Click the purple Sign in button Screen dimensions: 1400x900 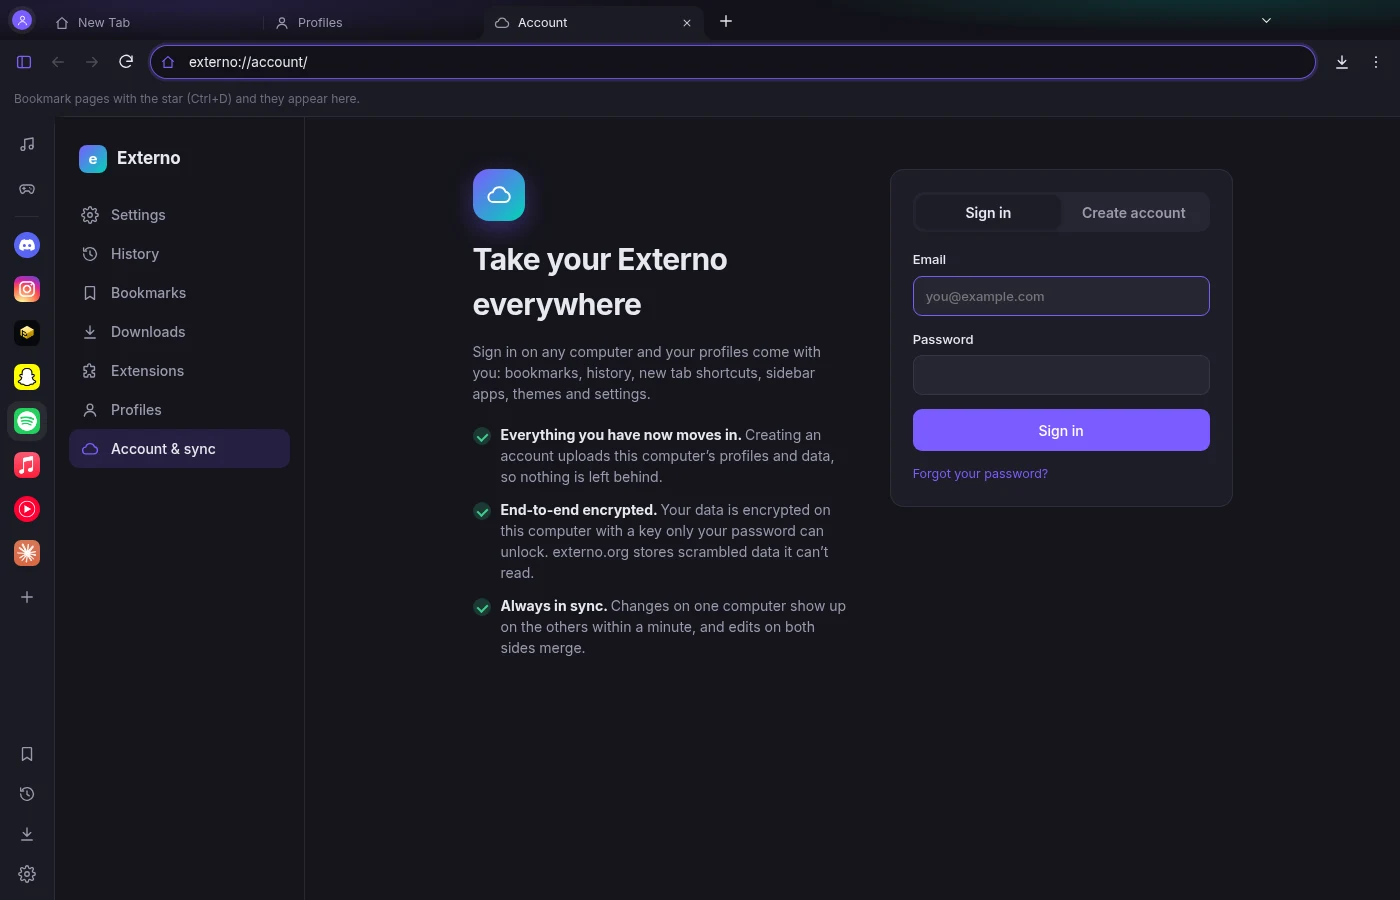[x=1061, y=430]
